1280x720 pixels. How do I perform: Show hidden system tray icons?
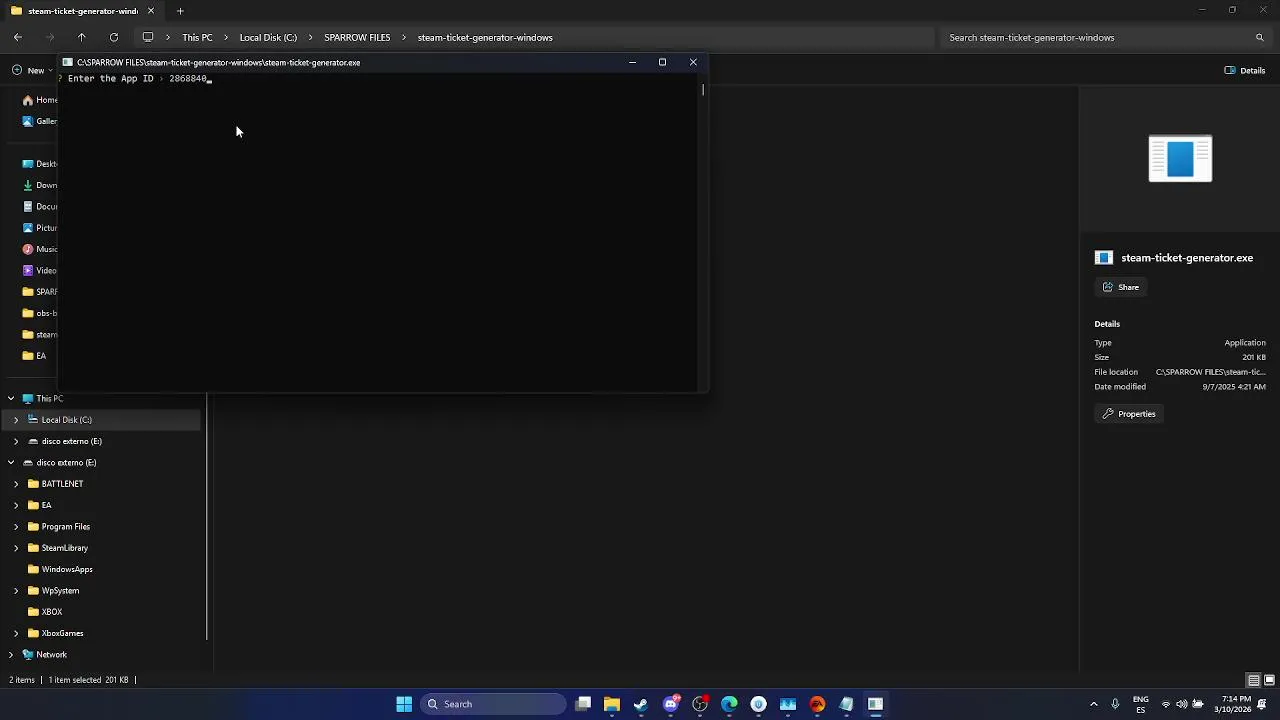click(x=1093, y=704)
